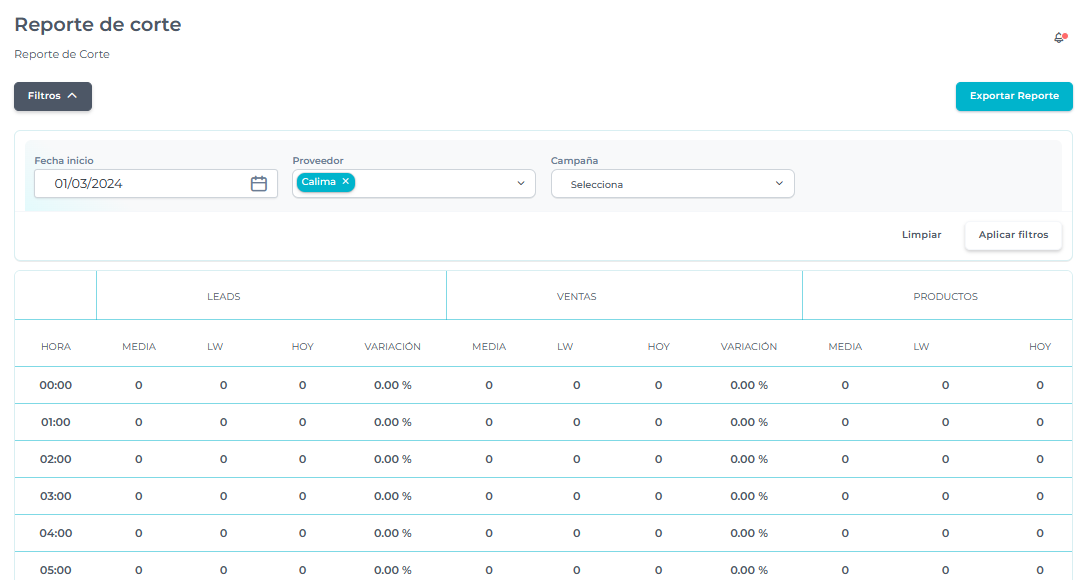This screenshot has height=580, width=1090.
Task: Open the notifications bell icon
Action: (1059, 38)
